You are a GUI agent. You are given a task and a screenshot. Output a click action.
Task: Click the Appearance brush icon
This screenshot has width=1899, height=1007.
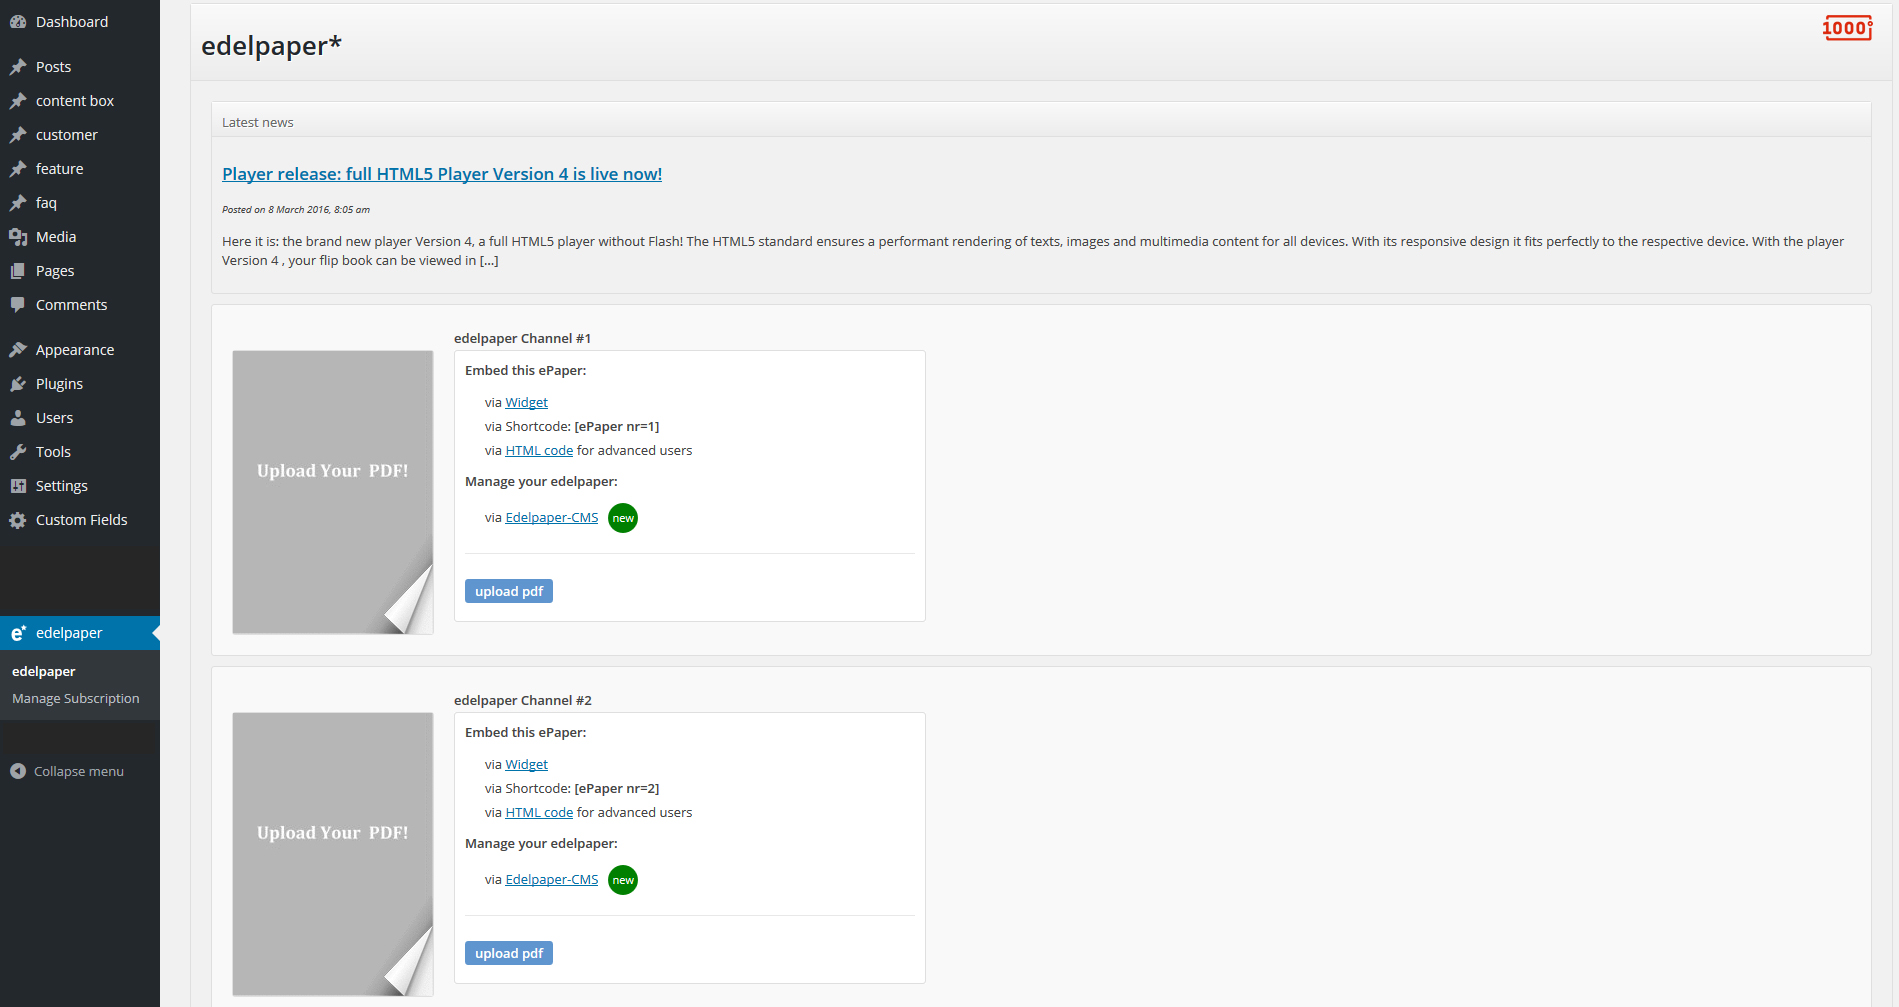pyautogui.click(x=18, y=350)
